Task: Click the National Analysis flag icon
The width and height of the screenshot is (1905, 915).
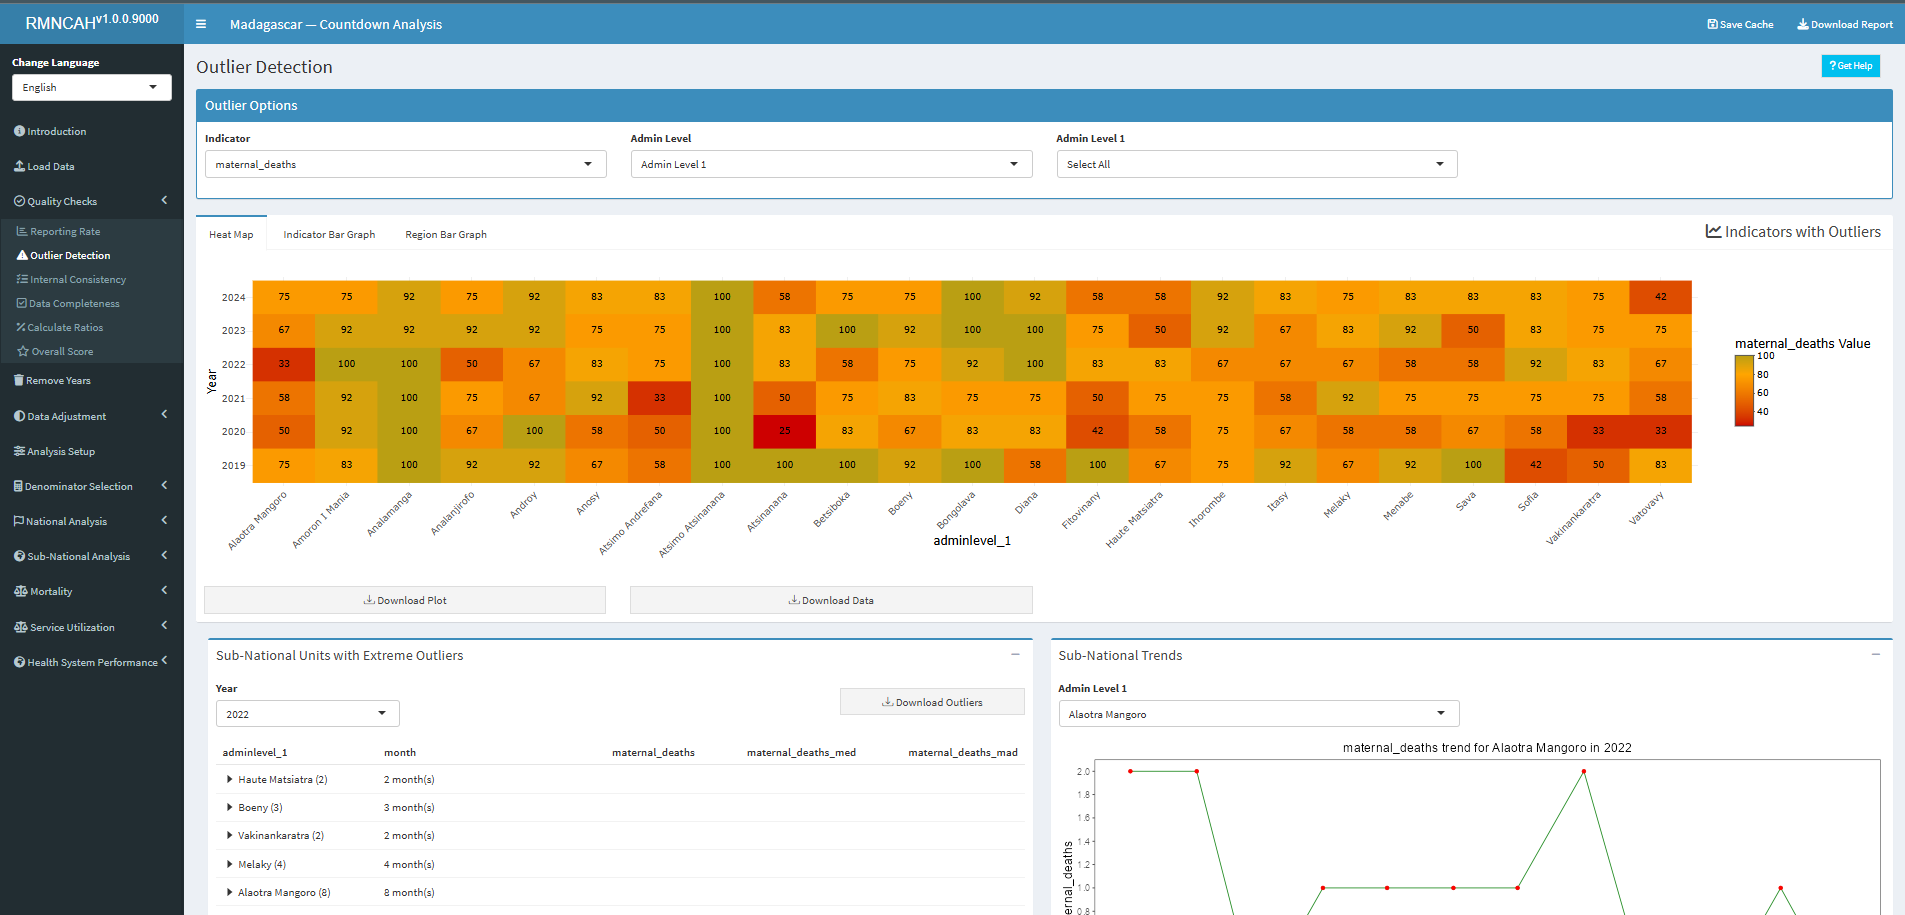Action: 19,521
